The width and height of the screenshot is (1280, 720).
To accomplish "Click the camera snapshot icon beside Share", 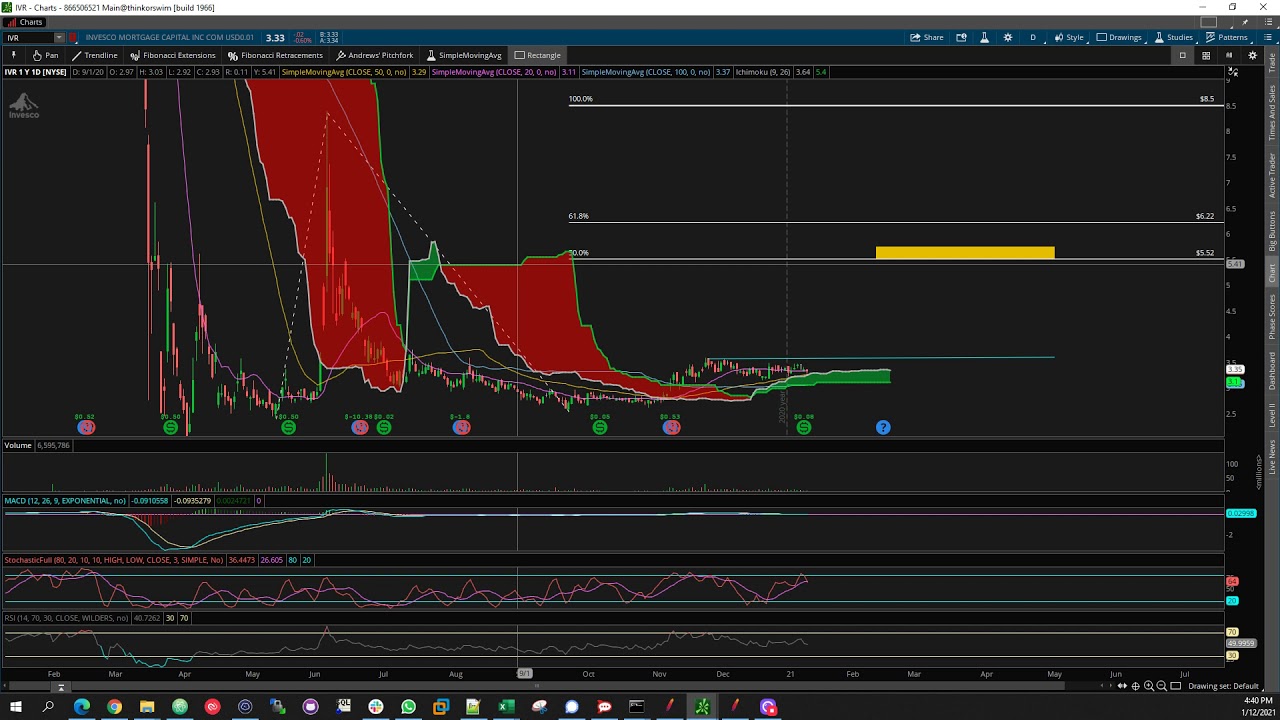I will [x=961, y=37].
